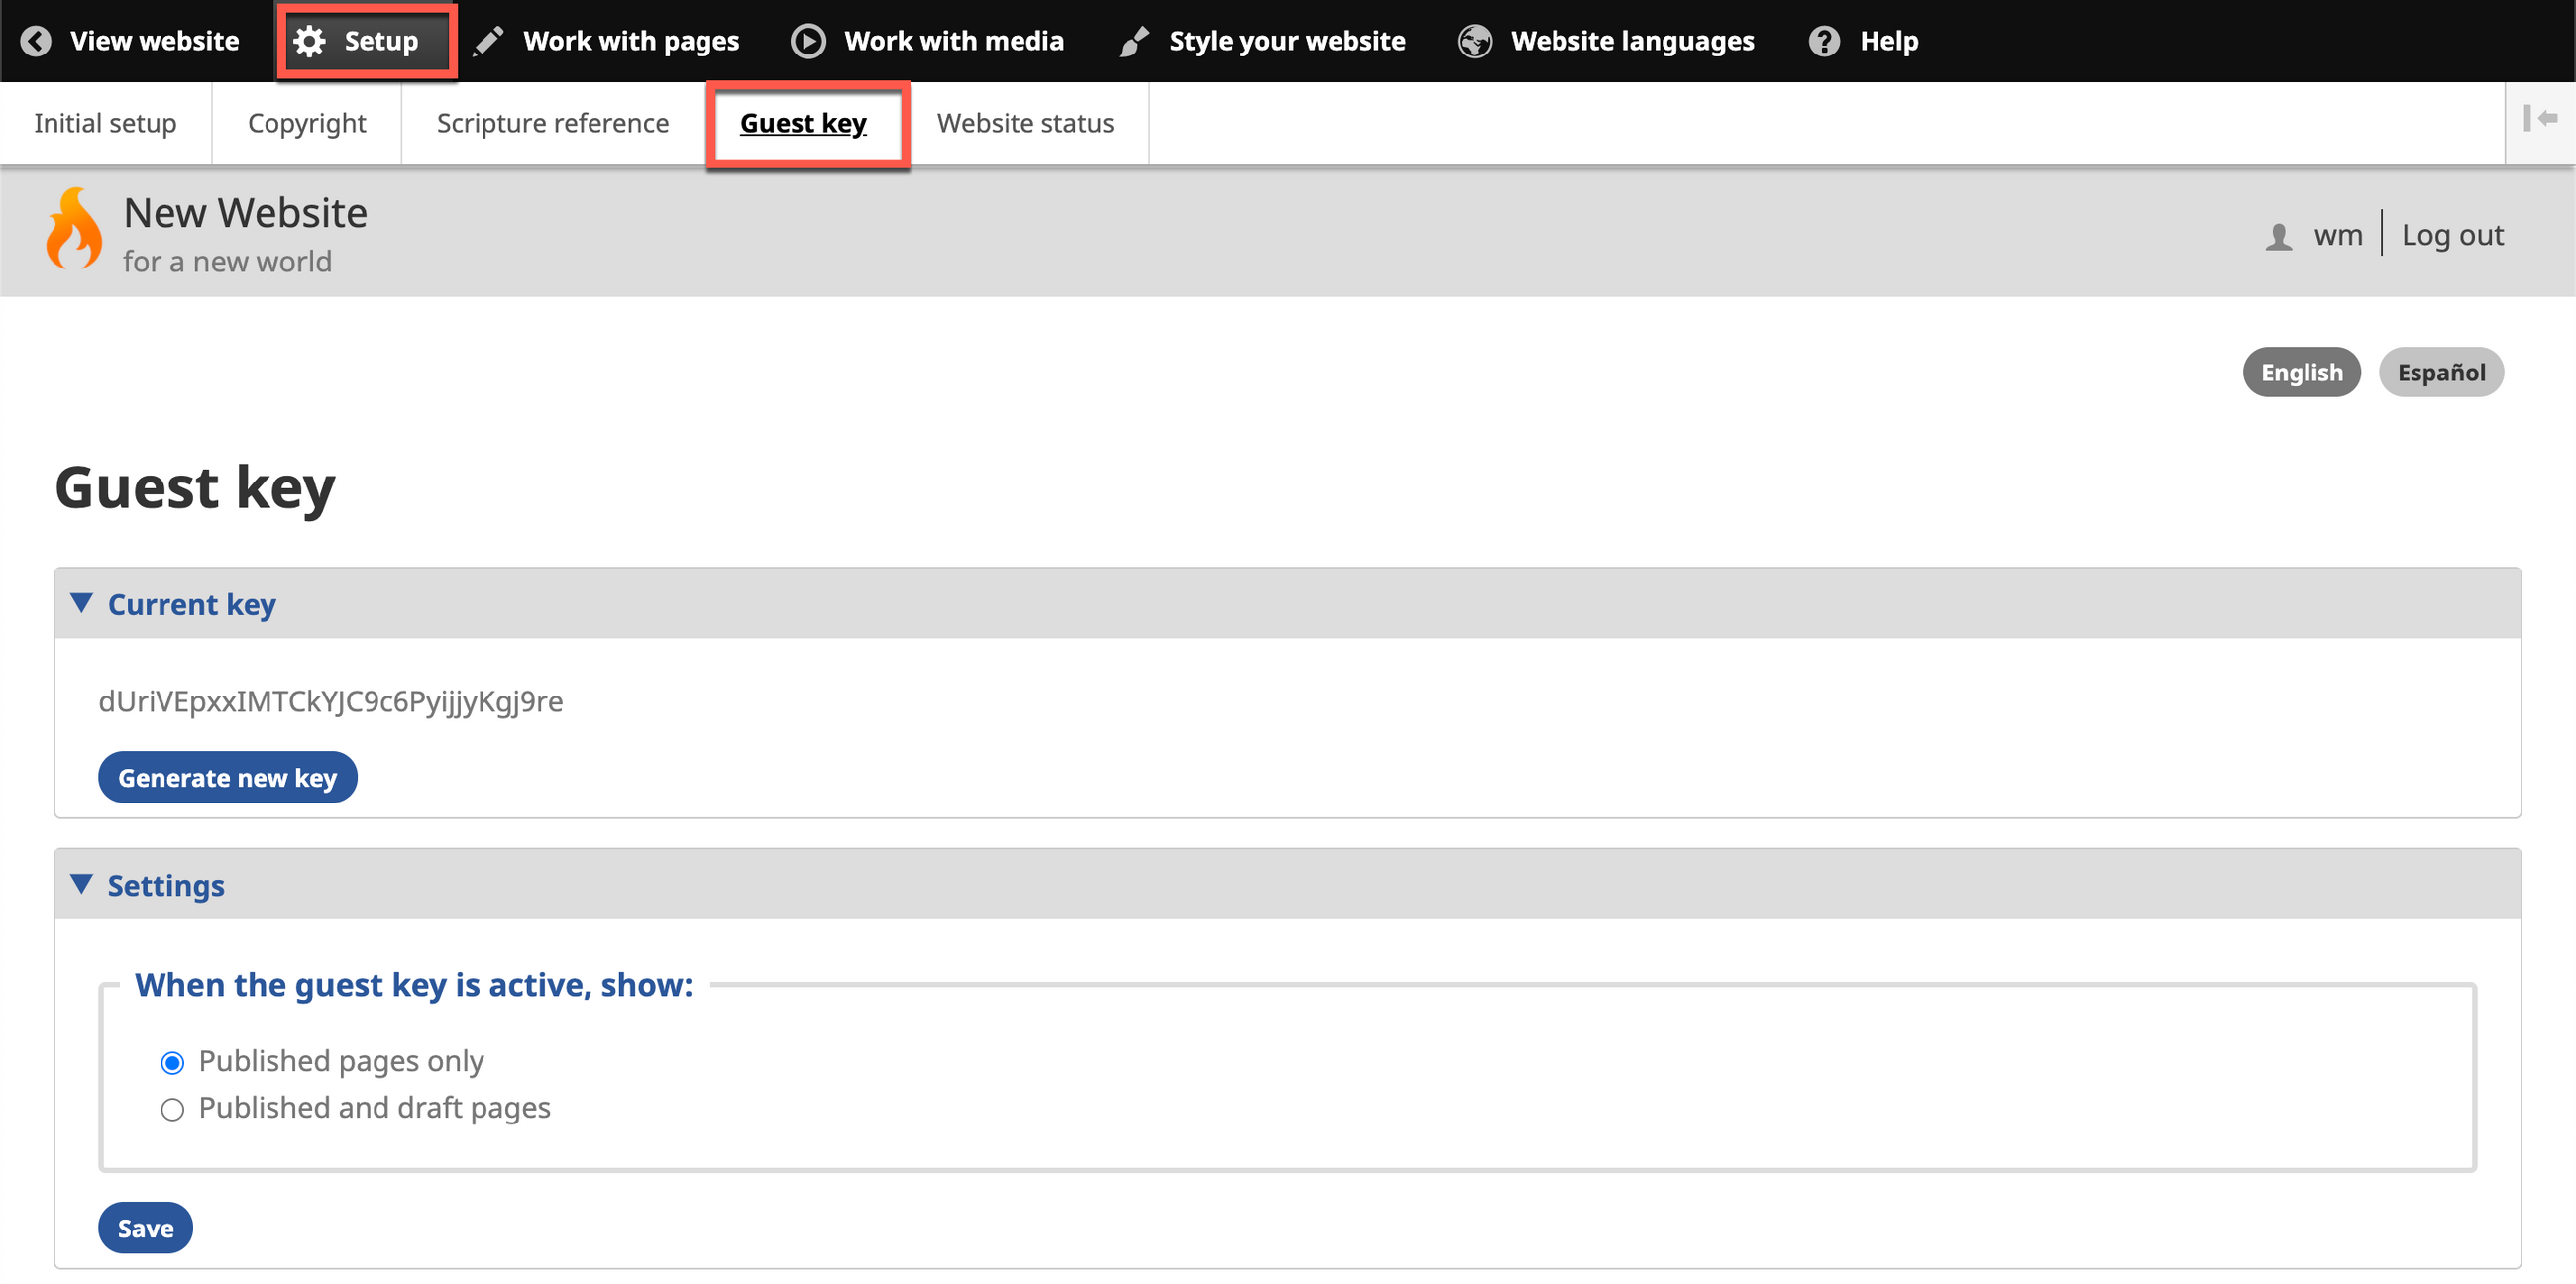Click the Setup gear icon
Viewport: 2576px width, 1284px height.
coord(310,41)
